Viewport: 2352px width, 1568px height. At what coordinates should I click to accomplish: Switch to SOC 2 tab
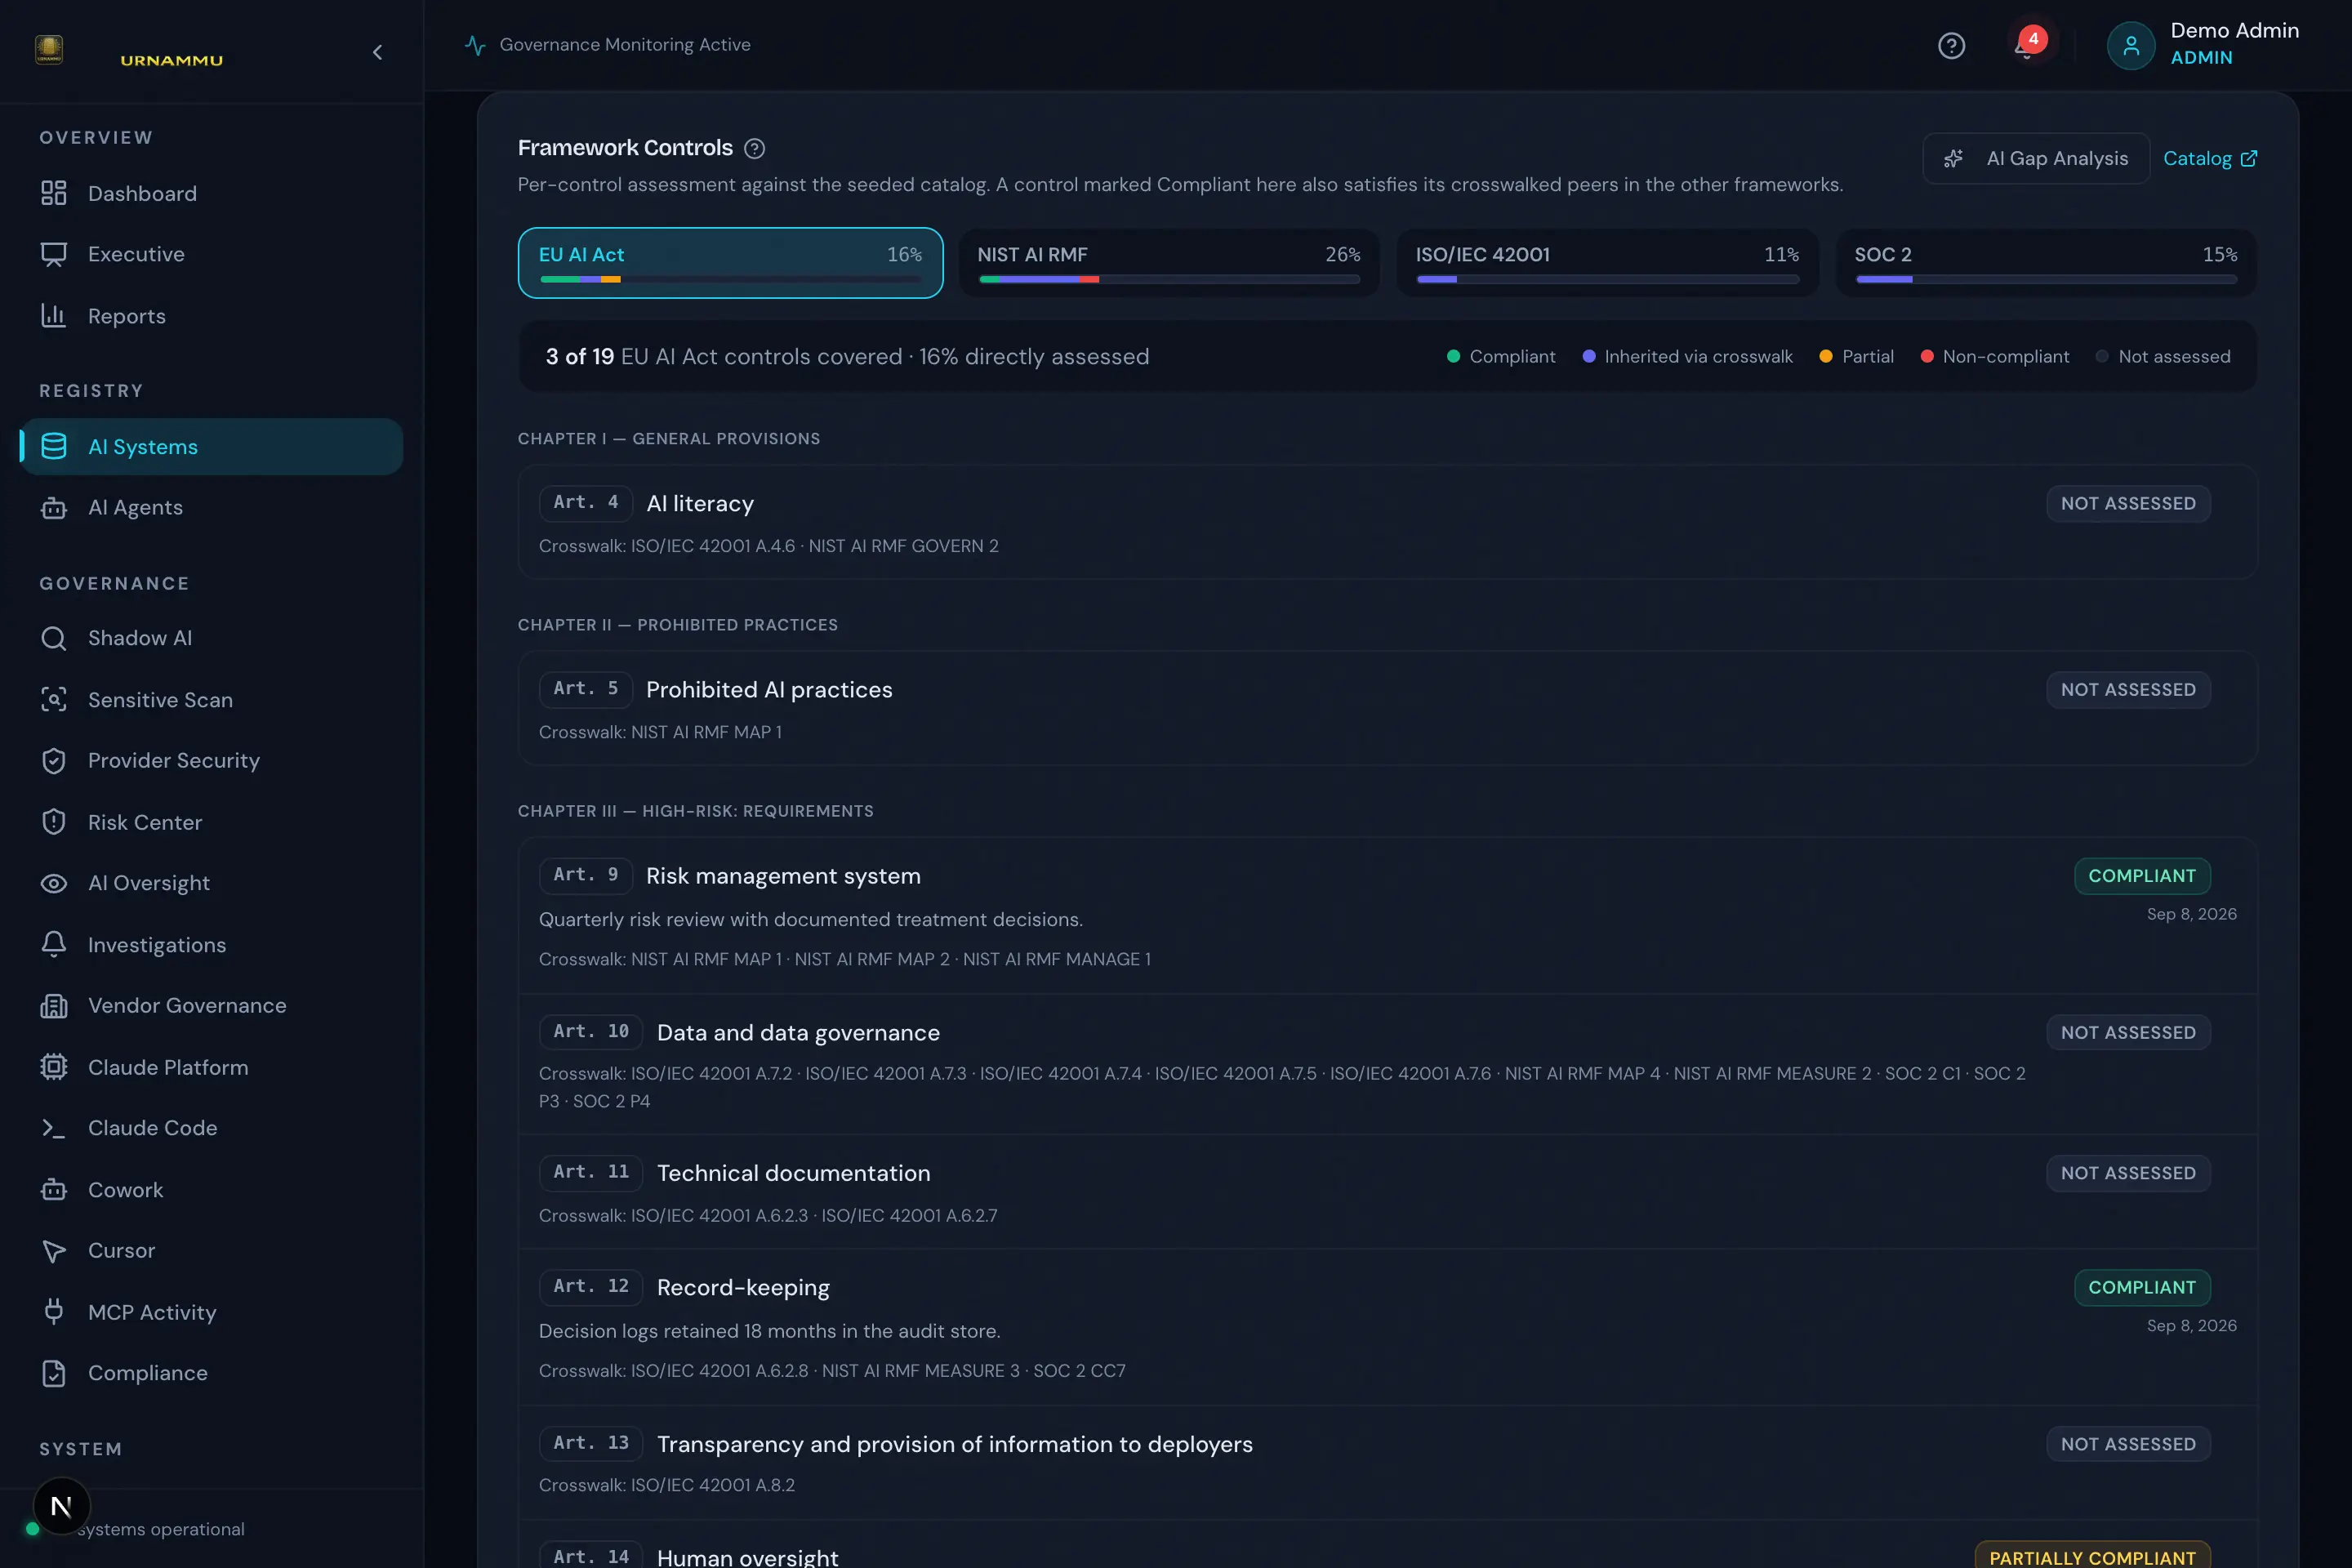[2046, 263]
